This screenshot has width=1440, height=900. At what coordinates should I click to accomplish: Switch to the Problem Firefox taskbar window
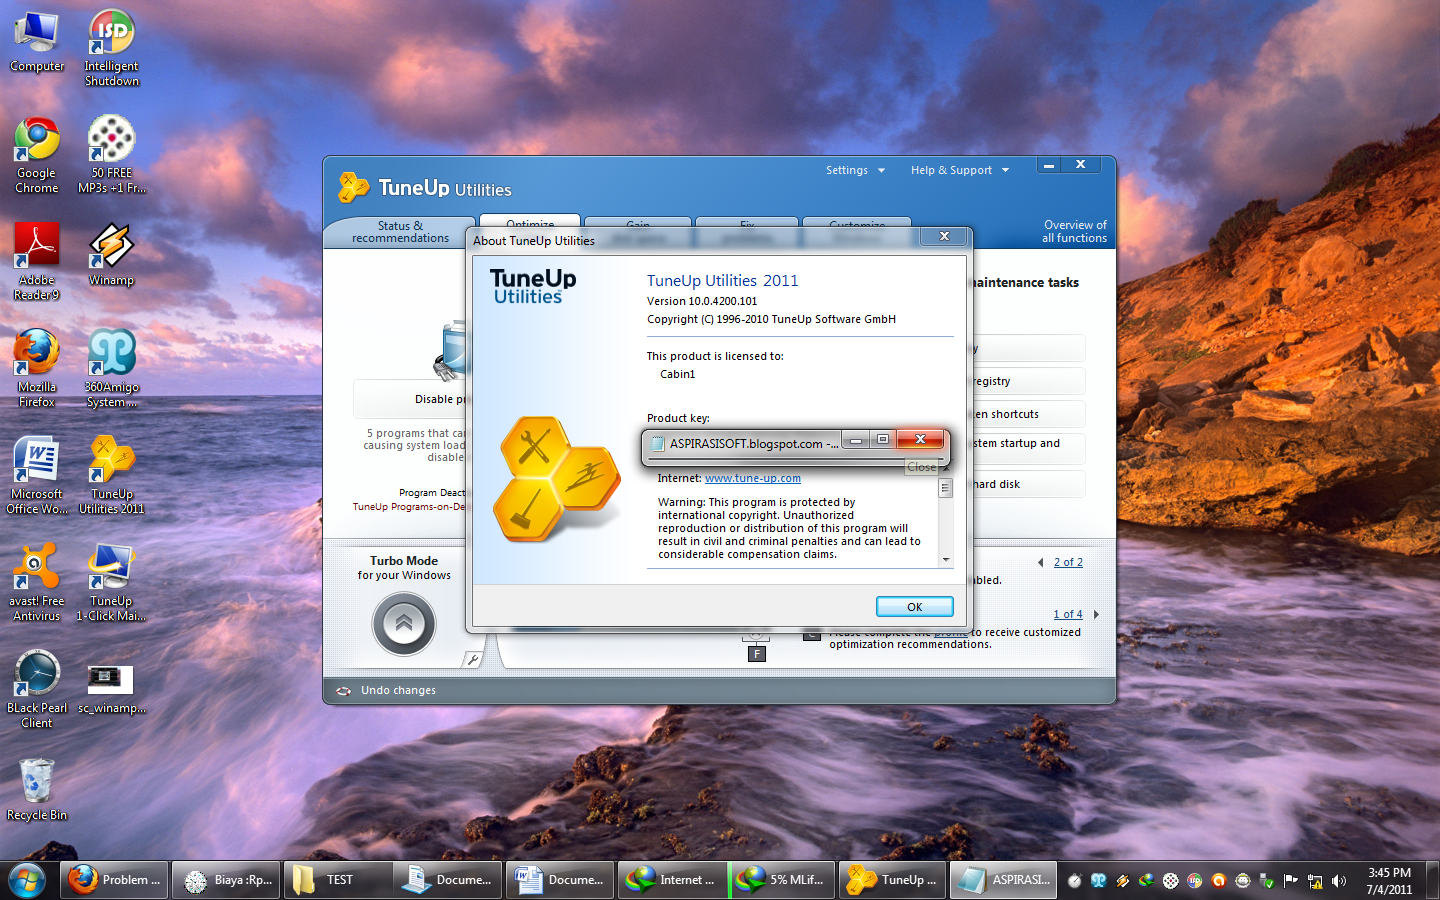pos(115,880)
